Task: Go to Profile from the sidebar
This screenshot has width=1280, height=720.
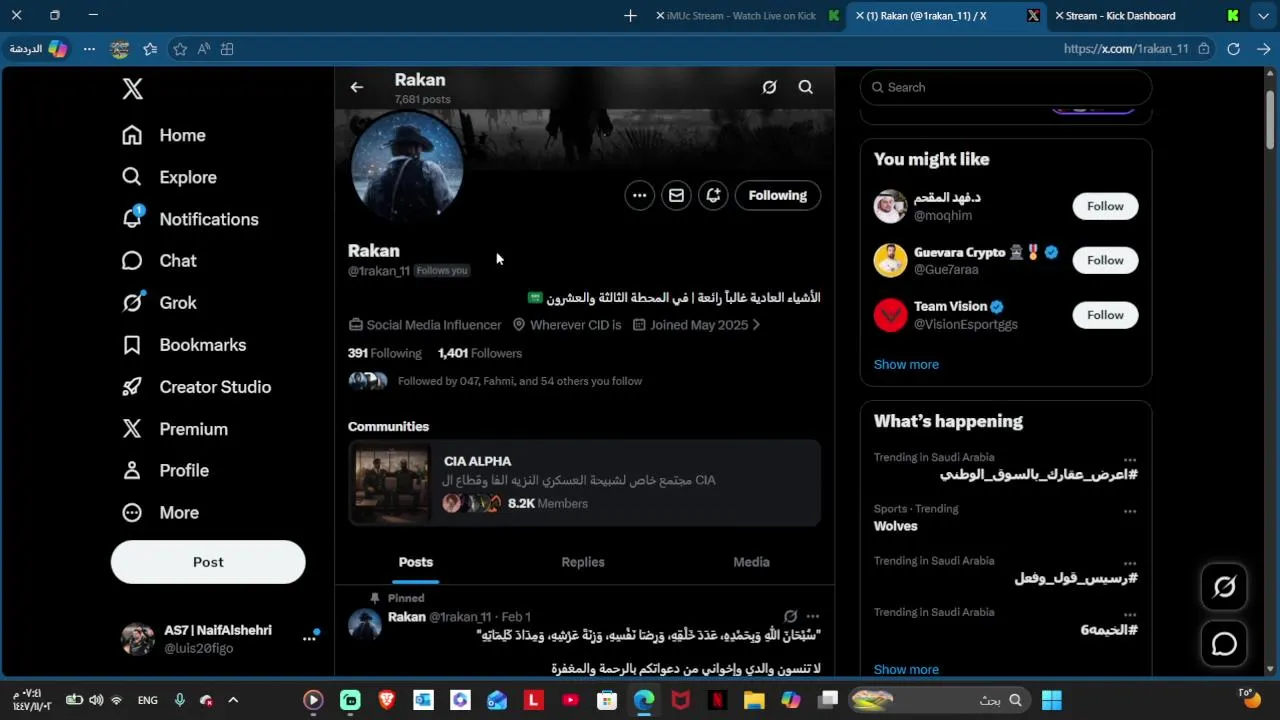Action: [x=165, y=470]
